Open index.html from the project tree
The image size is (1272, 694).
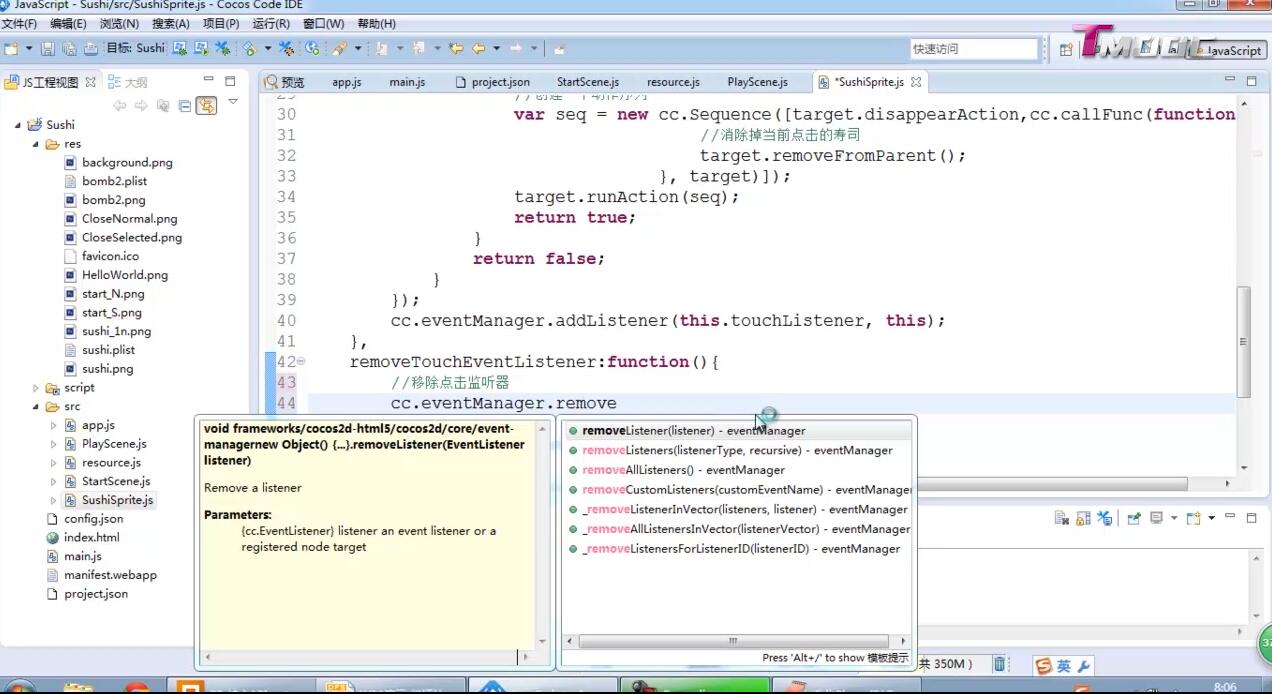click(x=91, y=537)
